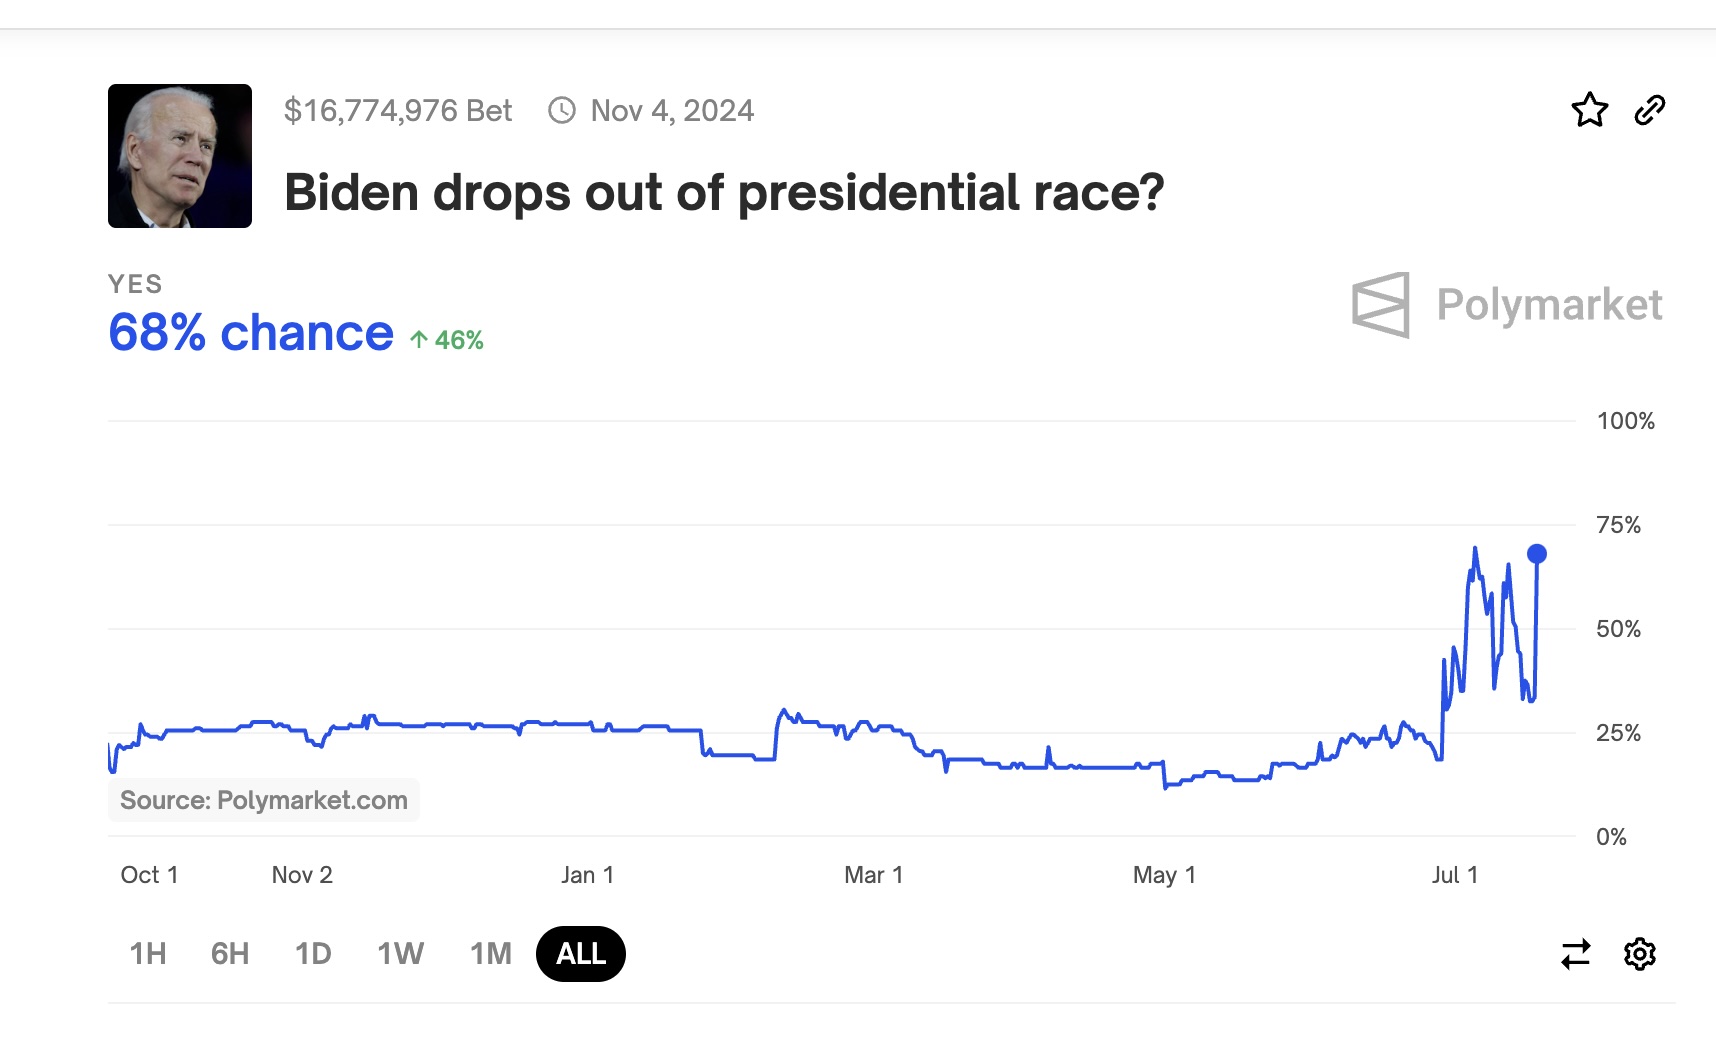Show the 1D time range
Image resolution: width=1716 pixels, height=1046 pixels.
313,954
